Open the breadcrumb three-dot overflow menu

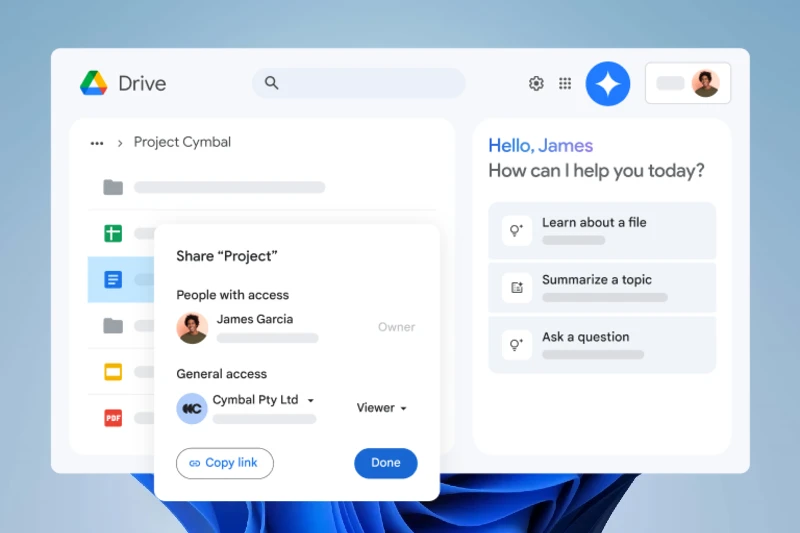[x=97, y=143]
